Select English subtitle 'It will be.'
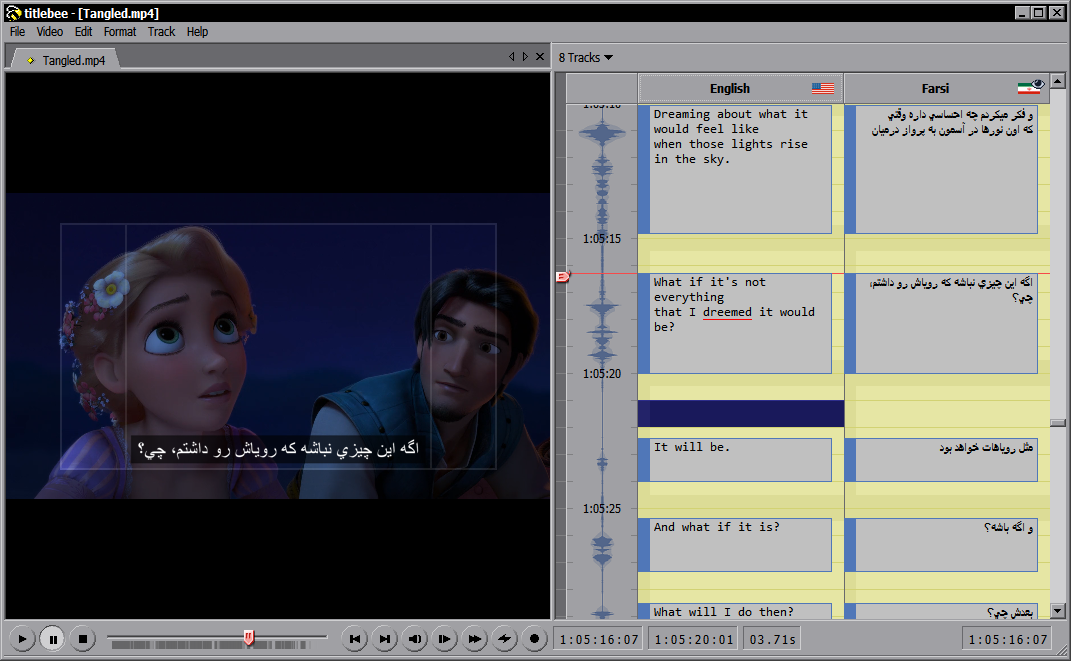1071x661 pixels. click(735, 460)
